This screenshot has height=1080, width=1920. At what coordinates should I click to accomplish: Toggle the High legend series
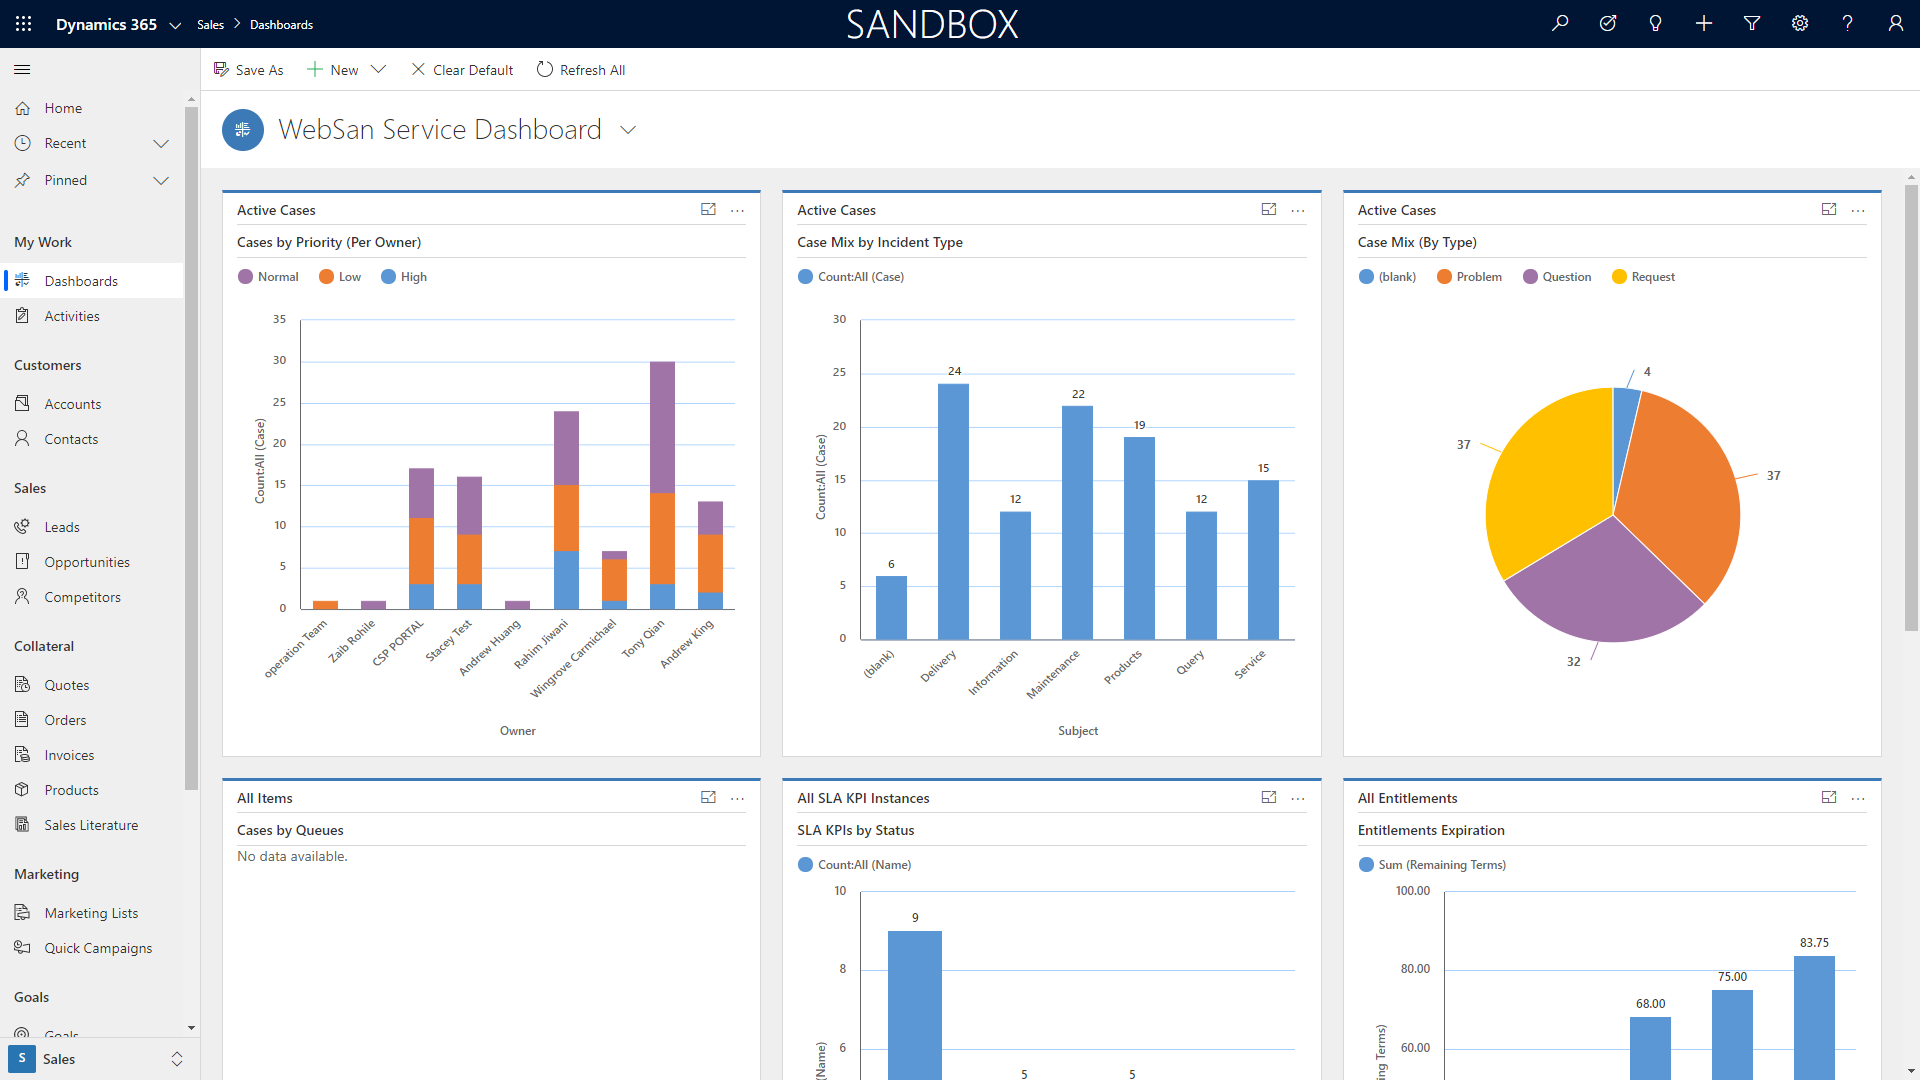tap(404, 277)
